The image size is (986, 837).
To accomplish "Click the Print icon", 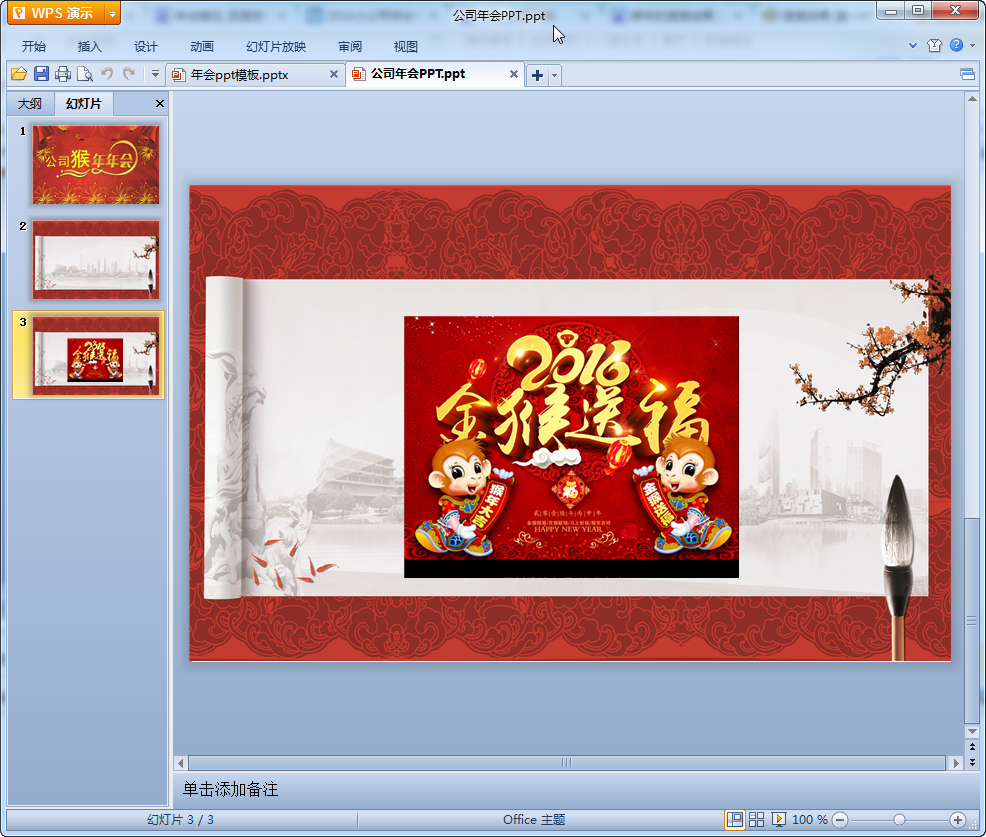I will click(63, 74).
